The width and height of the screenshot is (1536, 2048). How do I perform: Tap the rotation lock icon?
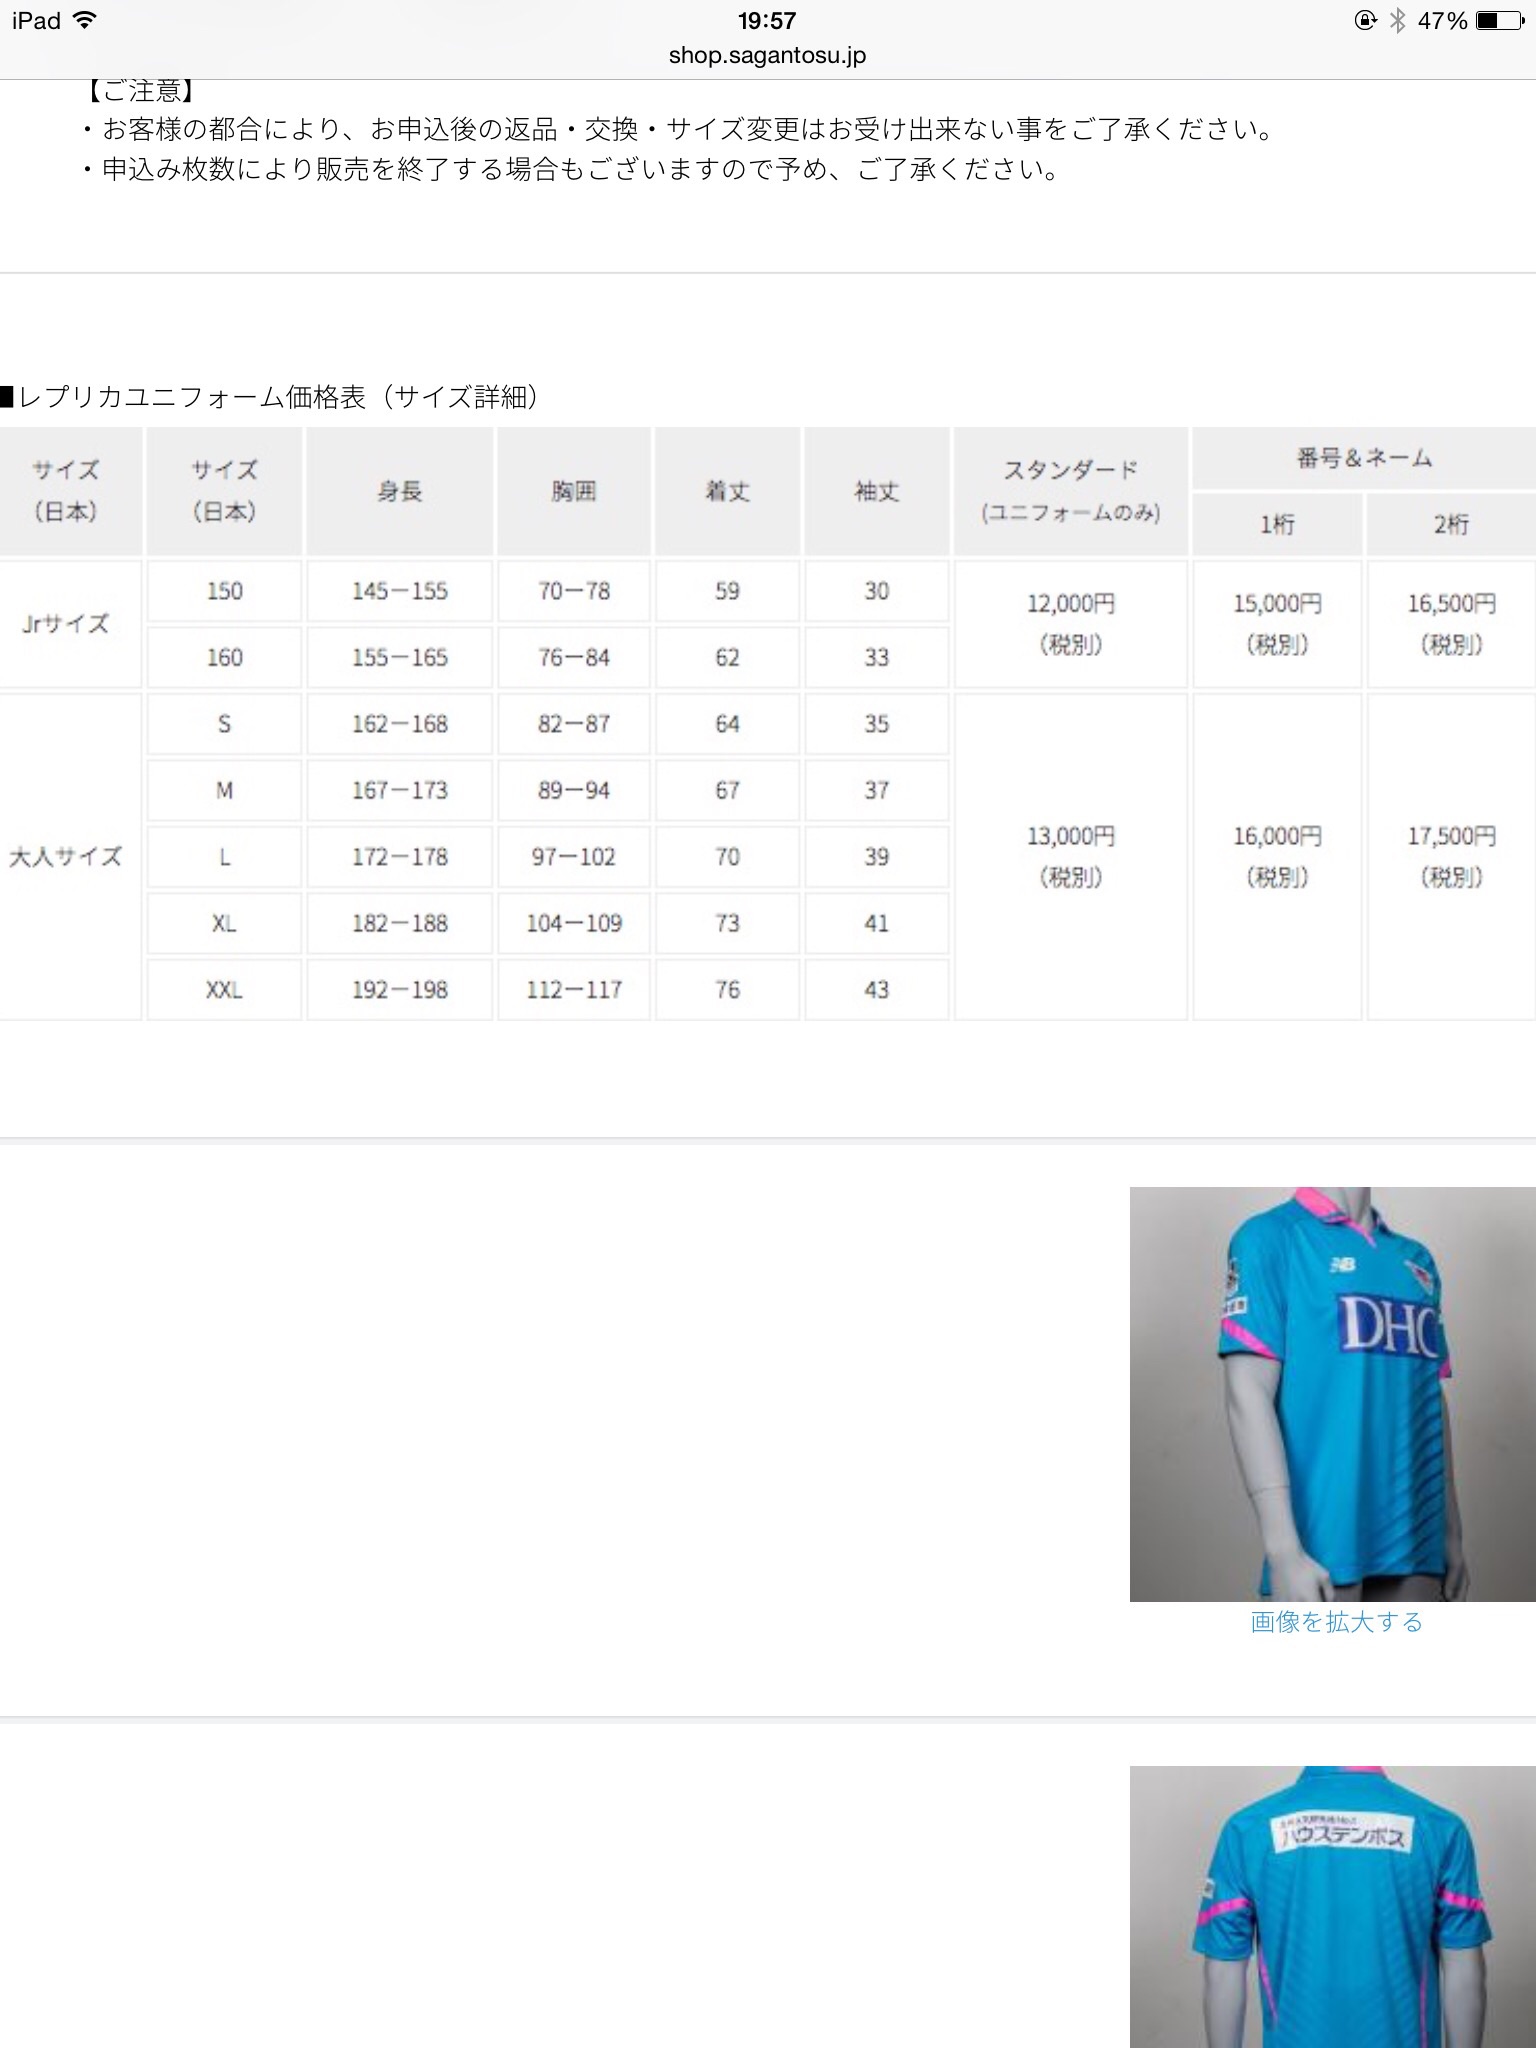[x=1365, y=21]
